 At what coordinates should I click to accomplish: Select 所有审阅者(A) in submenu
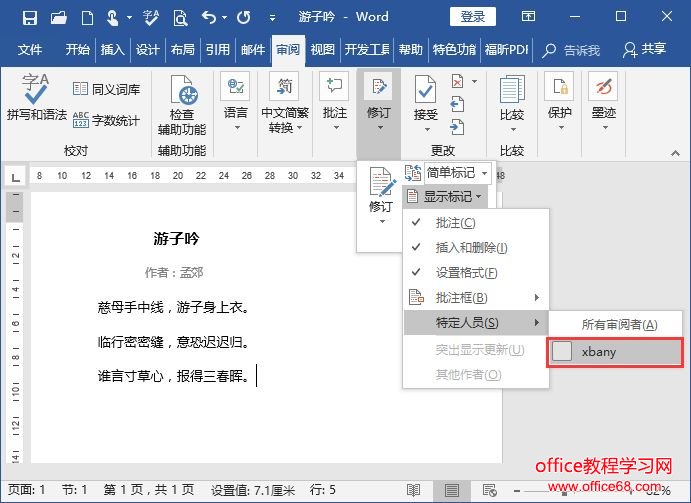(x=616, y=325)
